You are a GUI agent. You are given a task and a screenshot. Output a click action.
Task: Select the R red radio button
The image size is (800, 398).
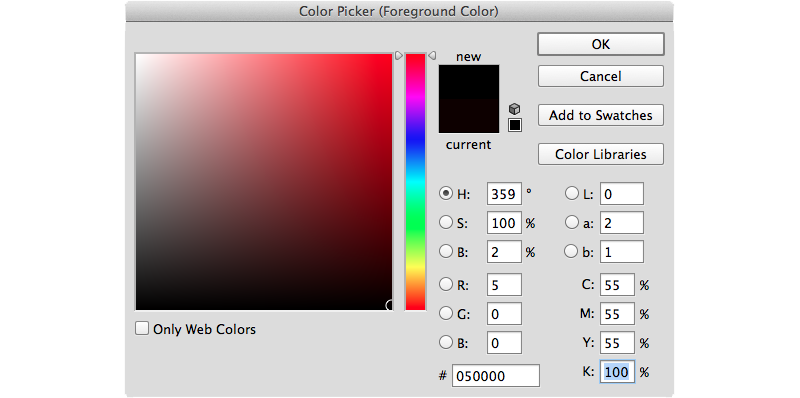[x=446, y=284]
